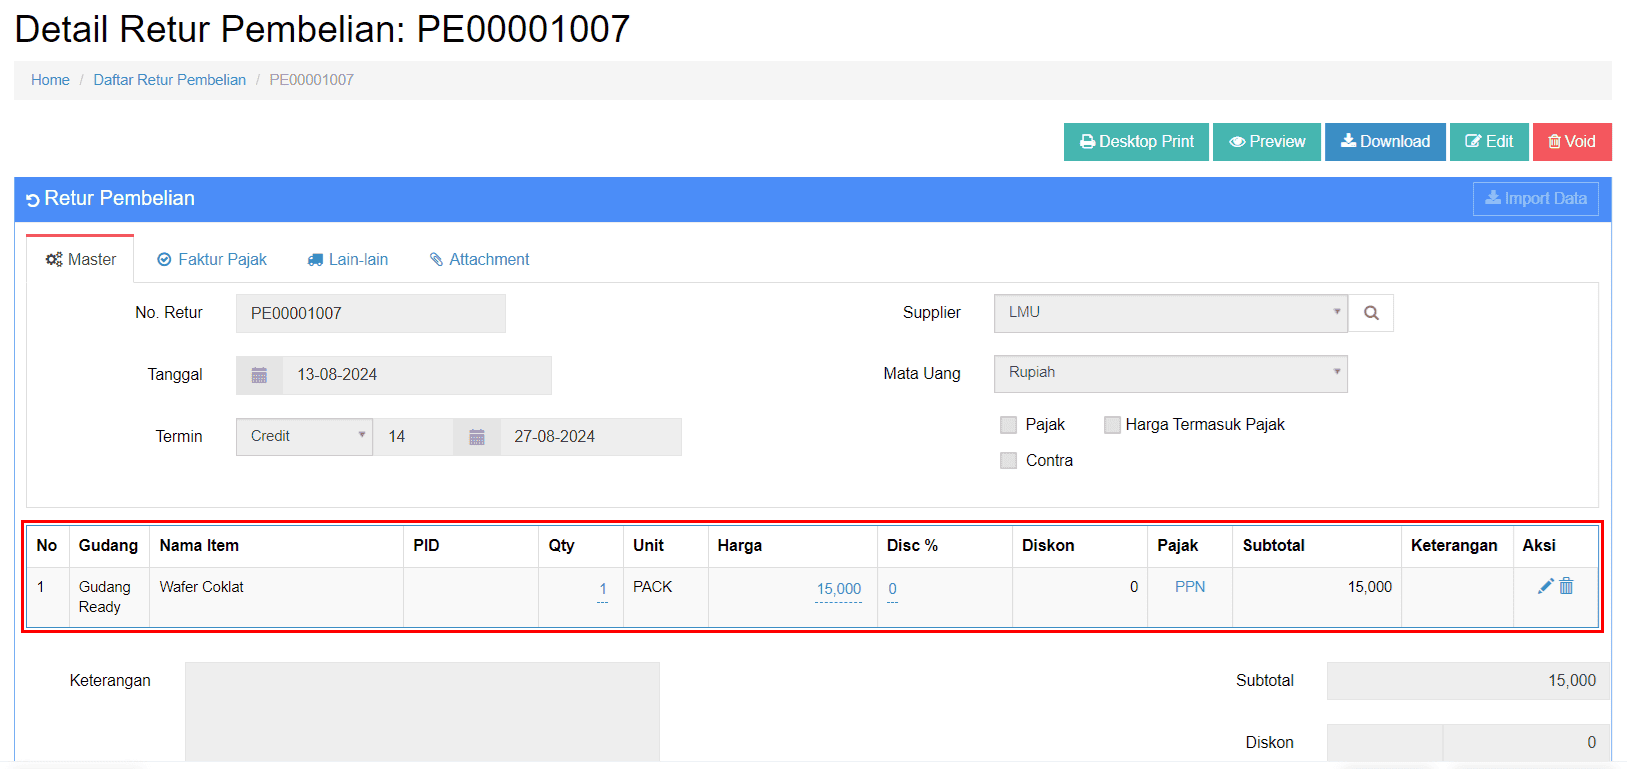Open the Lain-lain tab
Image resolution: width=1627 pixels, height=769 pixels.
pyautogui.click(x=348, y=260)
